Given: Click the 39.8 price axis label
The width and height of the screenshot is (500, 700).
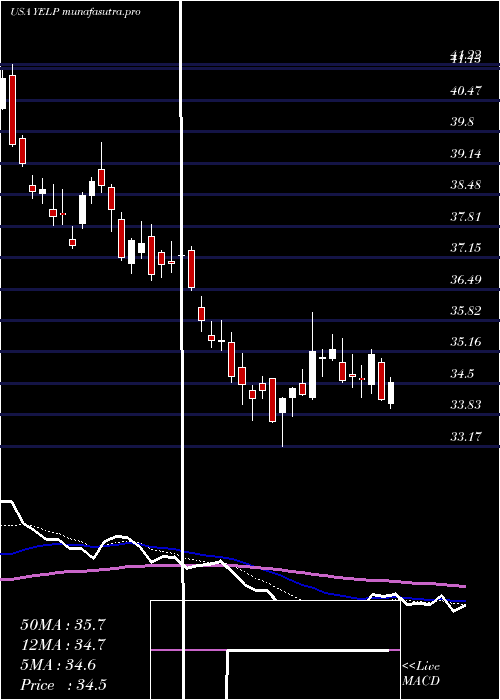Looking at the screenshot, I should tap(462, 122).
